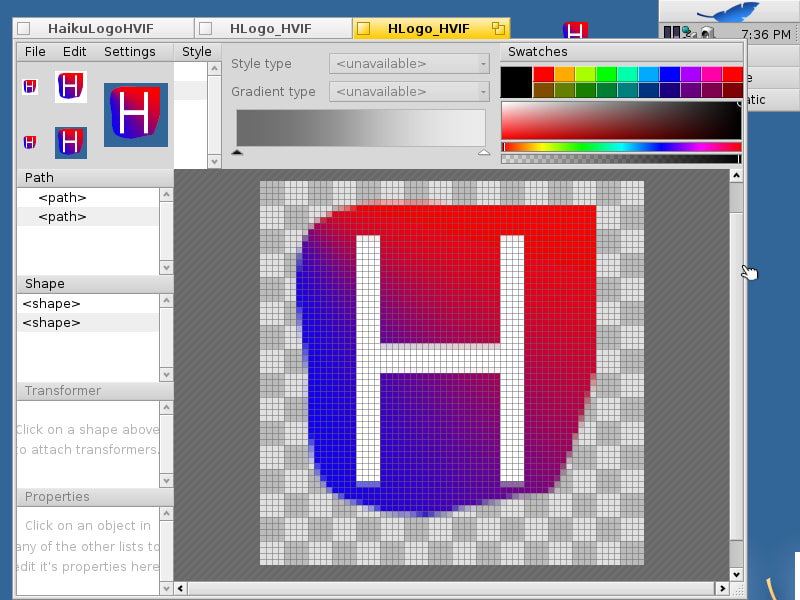The height and width of the screenshot is (600, 800).
Task: Click the smallest icon preview on white background
Action: click(30, 87)
